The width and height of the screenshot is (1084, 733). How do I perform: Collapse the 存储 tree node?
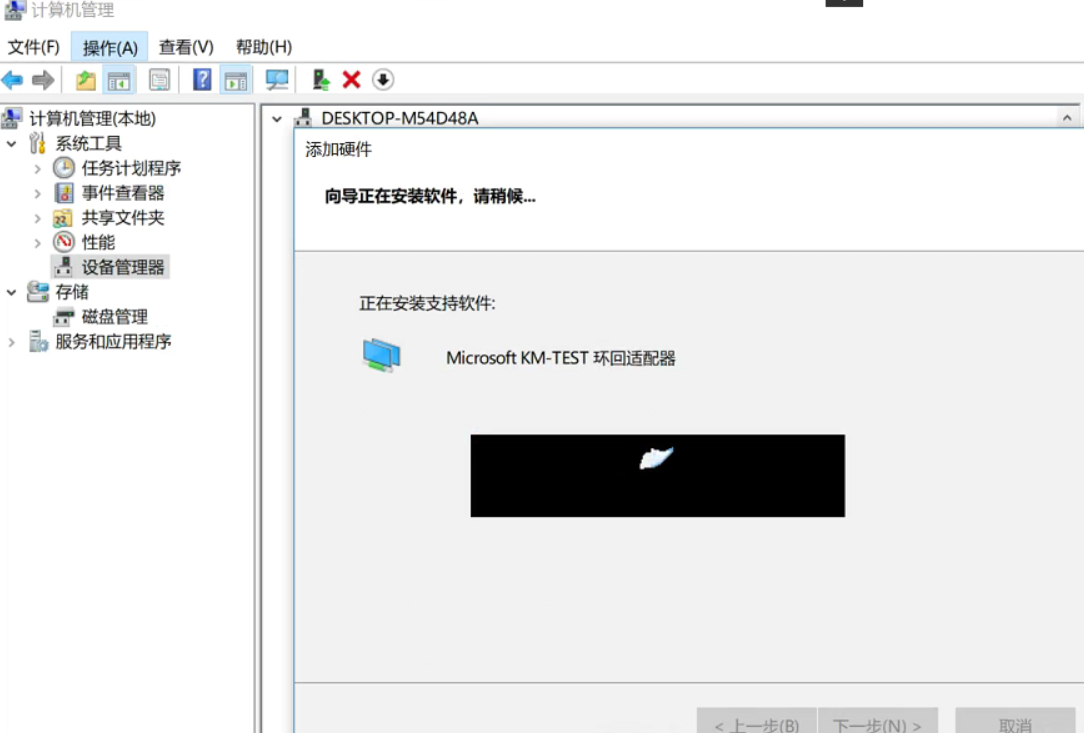coord(12,293)
